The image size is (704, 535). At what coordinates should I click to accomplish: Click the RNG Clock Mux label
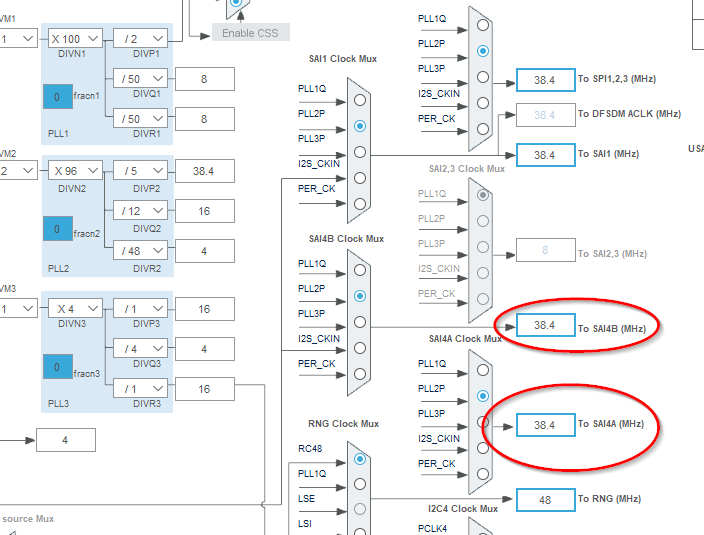[x=343, y=424]
